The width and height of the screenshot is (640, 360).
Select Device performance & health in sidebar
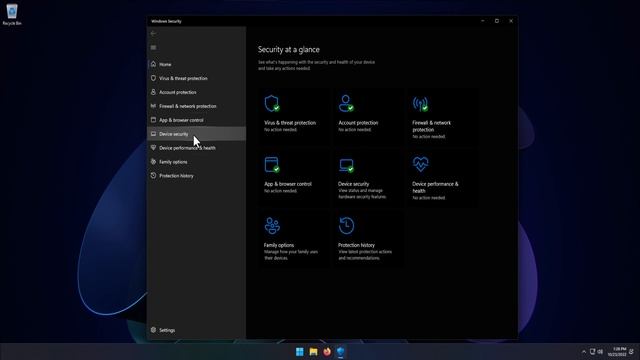[196, 148]
